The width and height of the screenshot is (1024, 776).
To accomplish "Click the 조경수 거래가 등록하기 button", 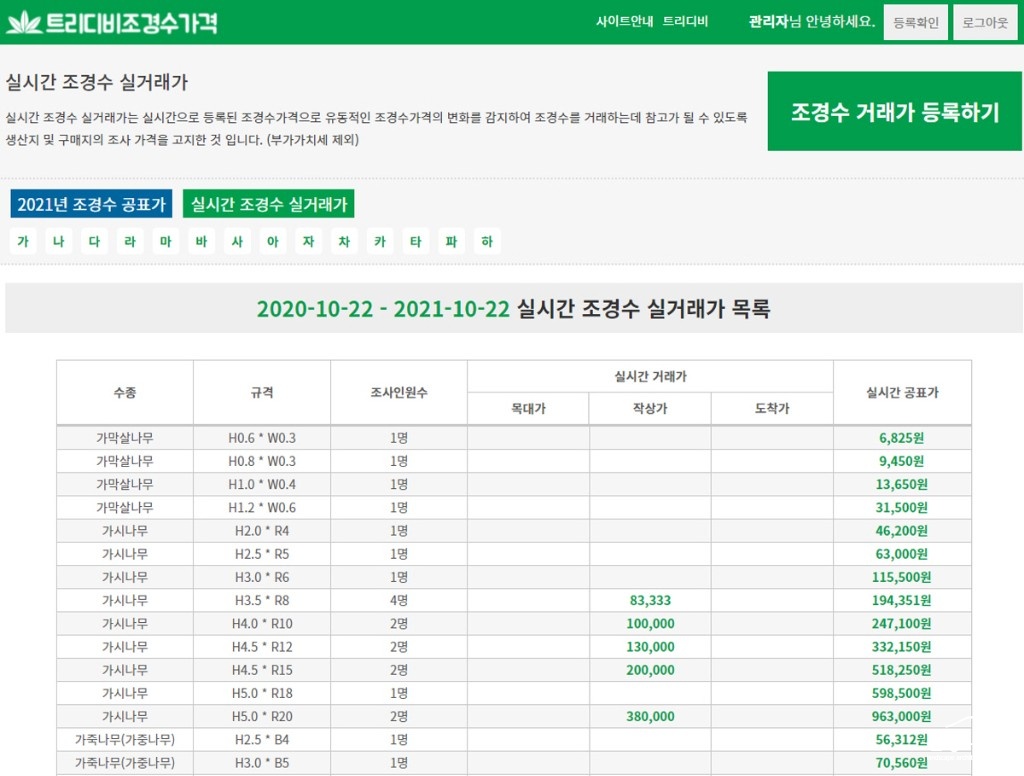I will (894, 112).
